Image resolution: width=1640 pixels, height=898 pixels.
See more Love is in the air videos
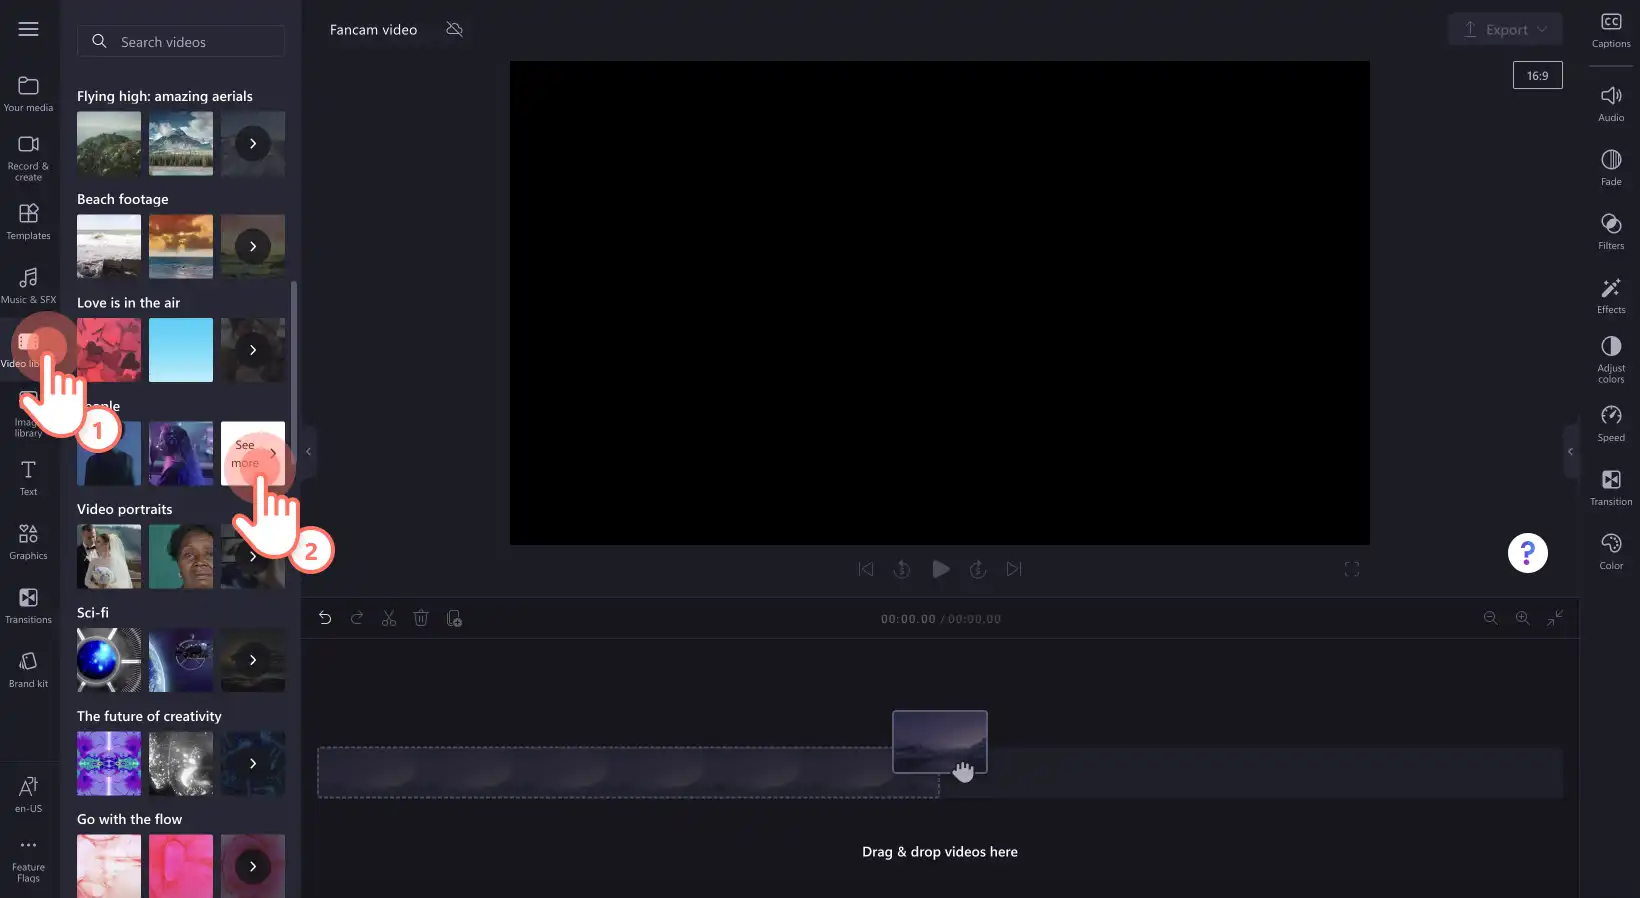(253, 350)
